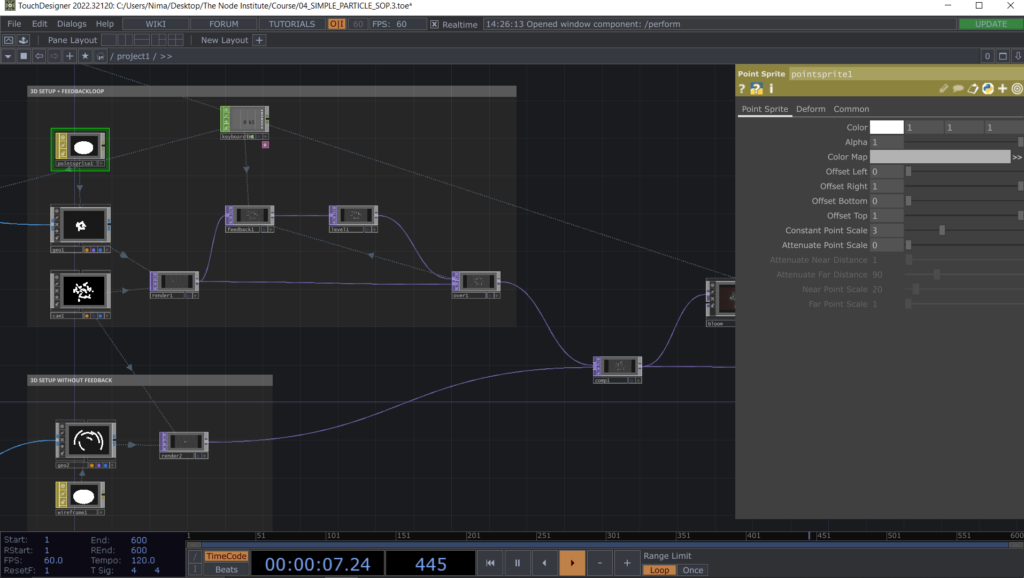This screenshot has width=1024, height=578.
Task: Click the current frame 445 field
Action: (430, 564)
